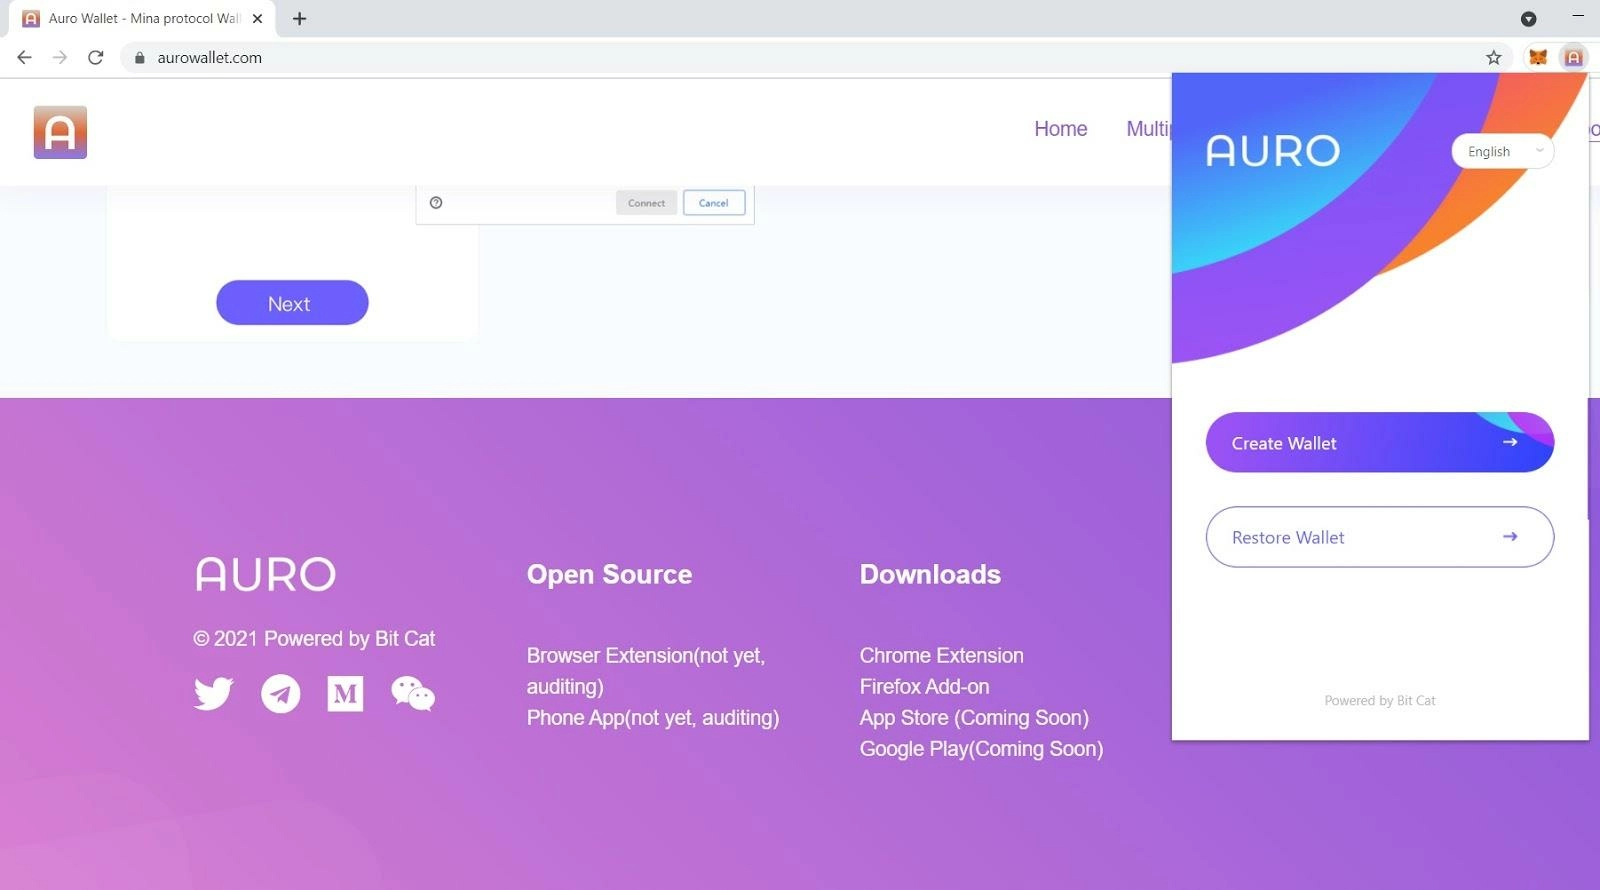The height and width of the screenshot is (890, 1600).
Task: Click the AURO footer logo text
Action: tap(265, 574)
